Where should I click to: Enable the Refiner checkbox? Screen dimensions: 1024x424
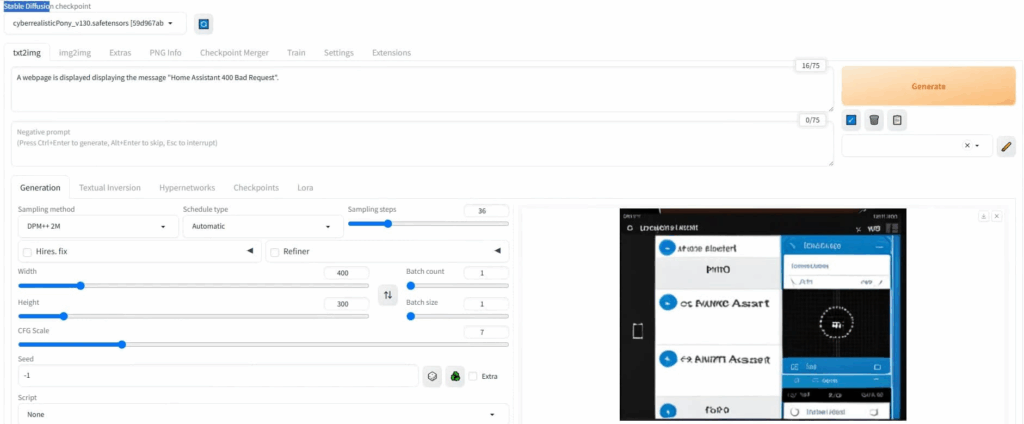274,252
